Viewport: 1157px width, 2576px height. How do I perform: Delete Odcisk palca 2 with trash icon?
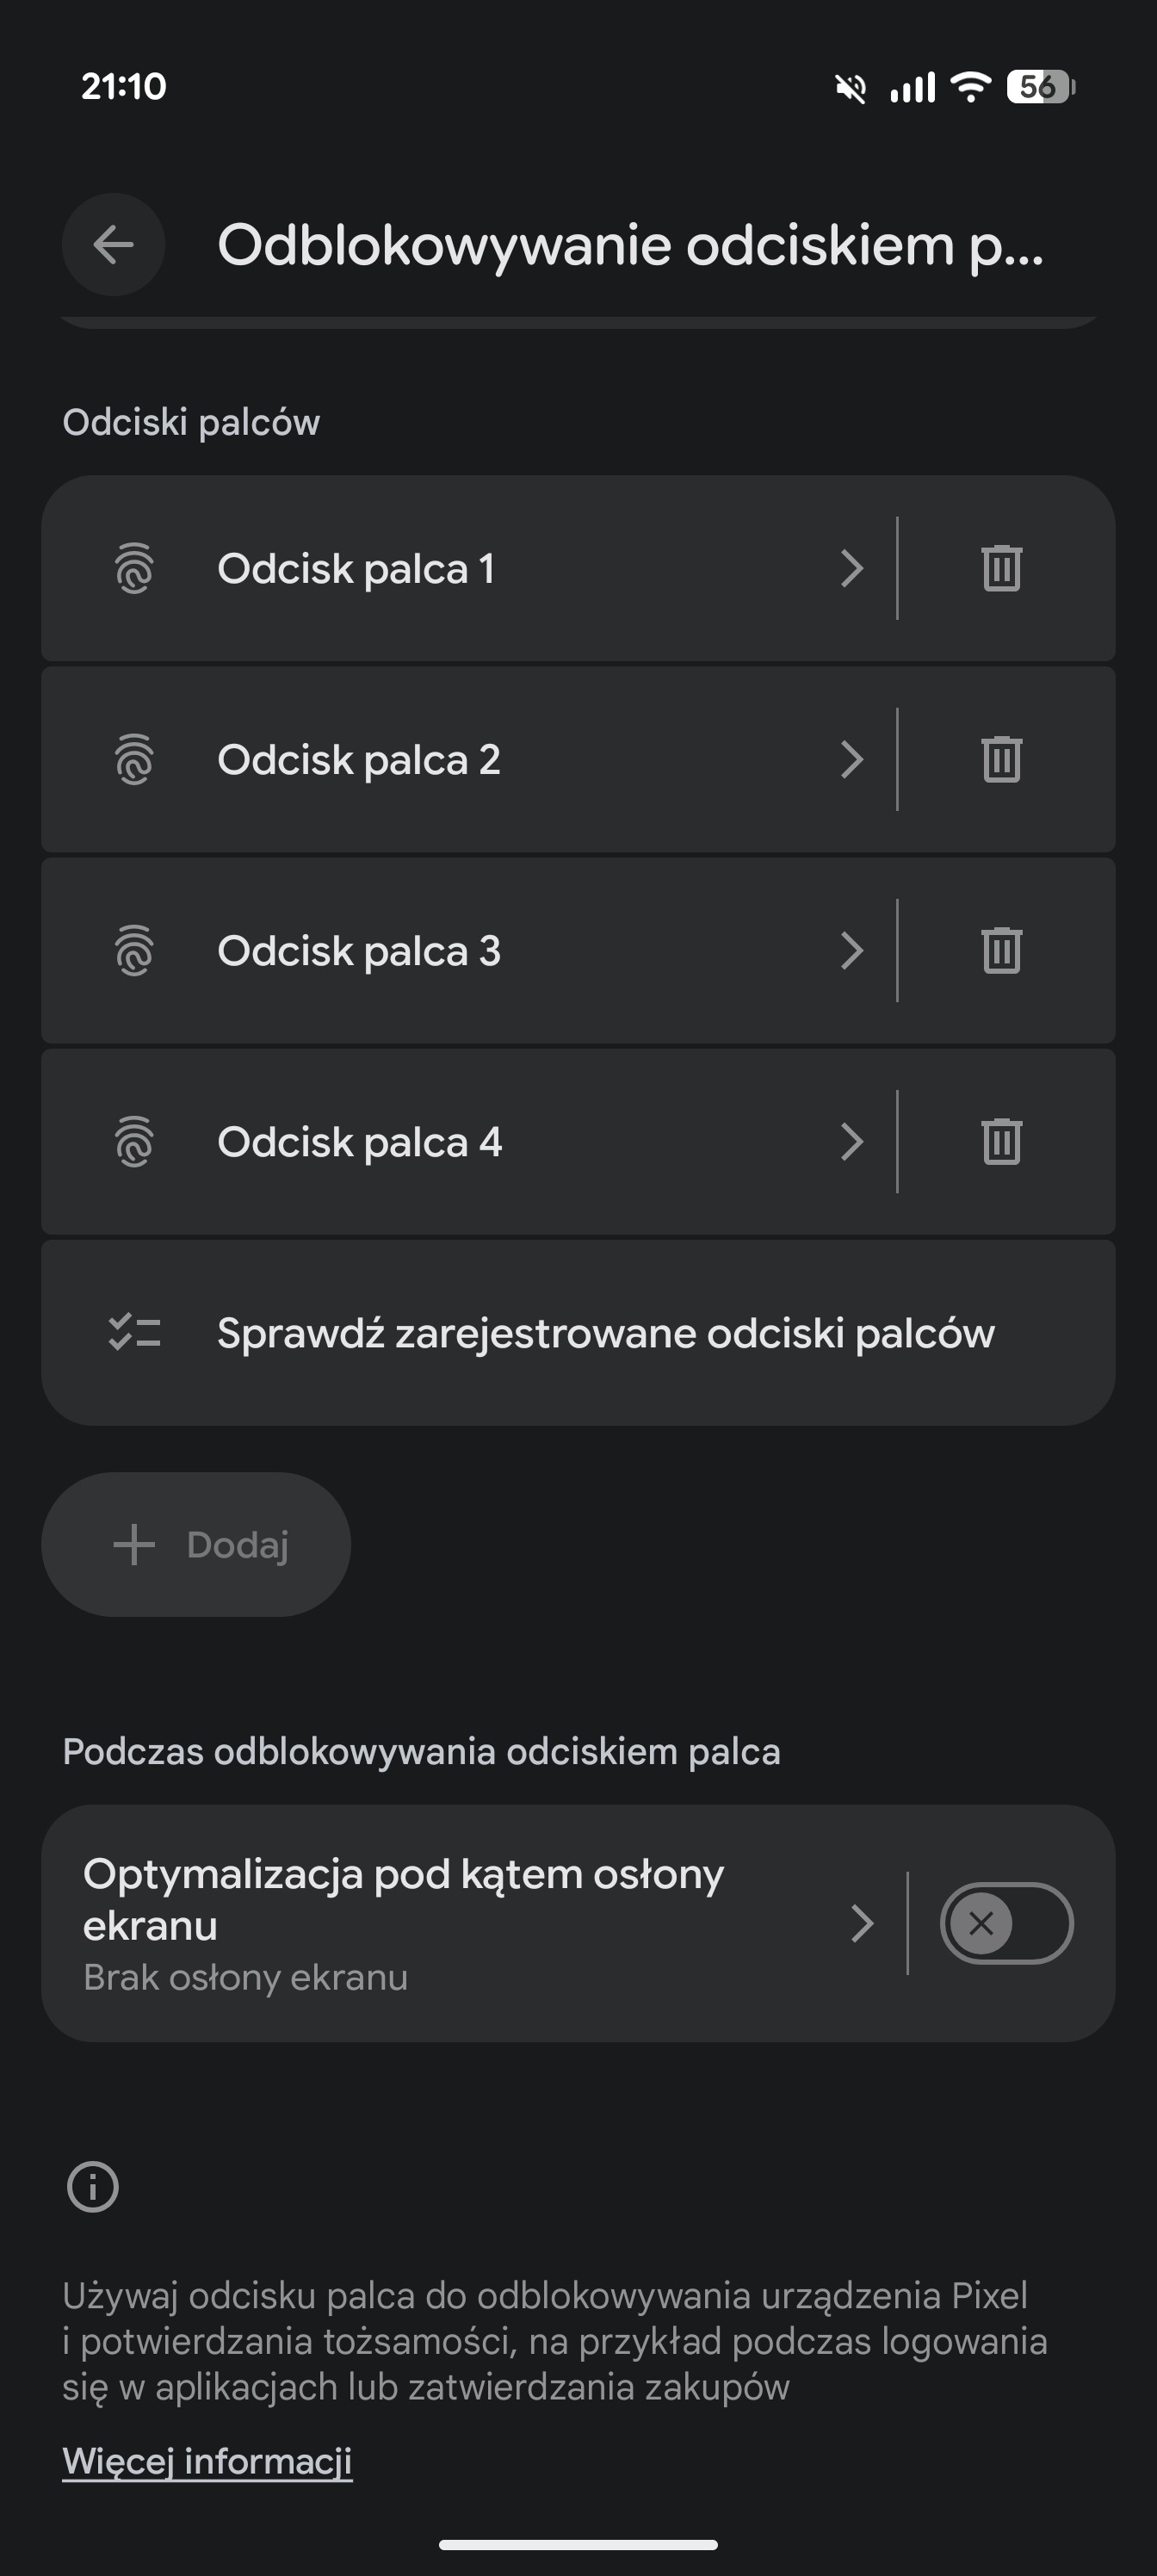[x=1001, y=760]
